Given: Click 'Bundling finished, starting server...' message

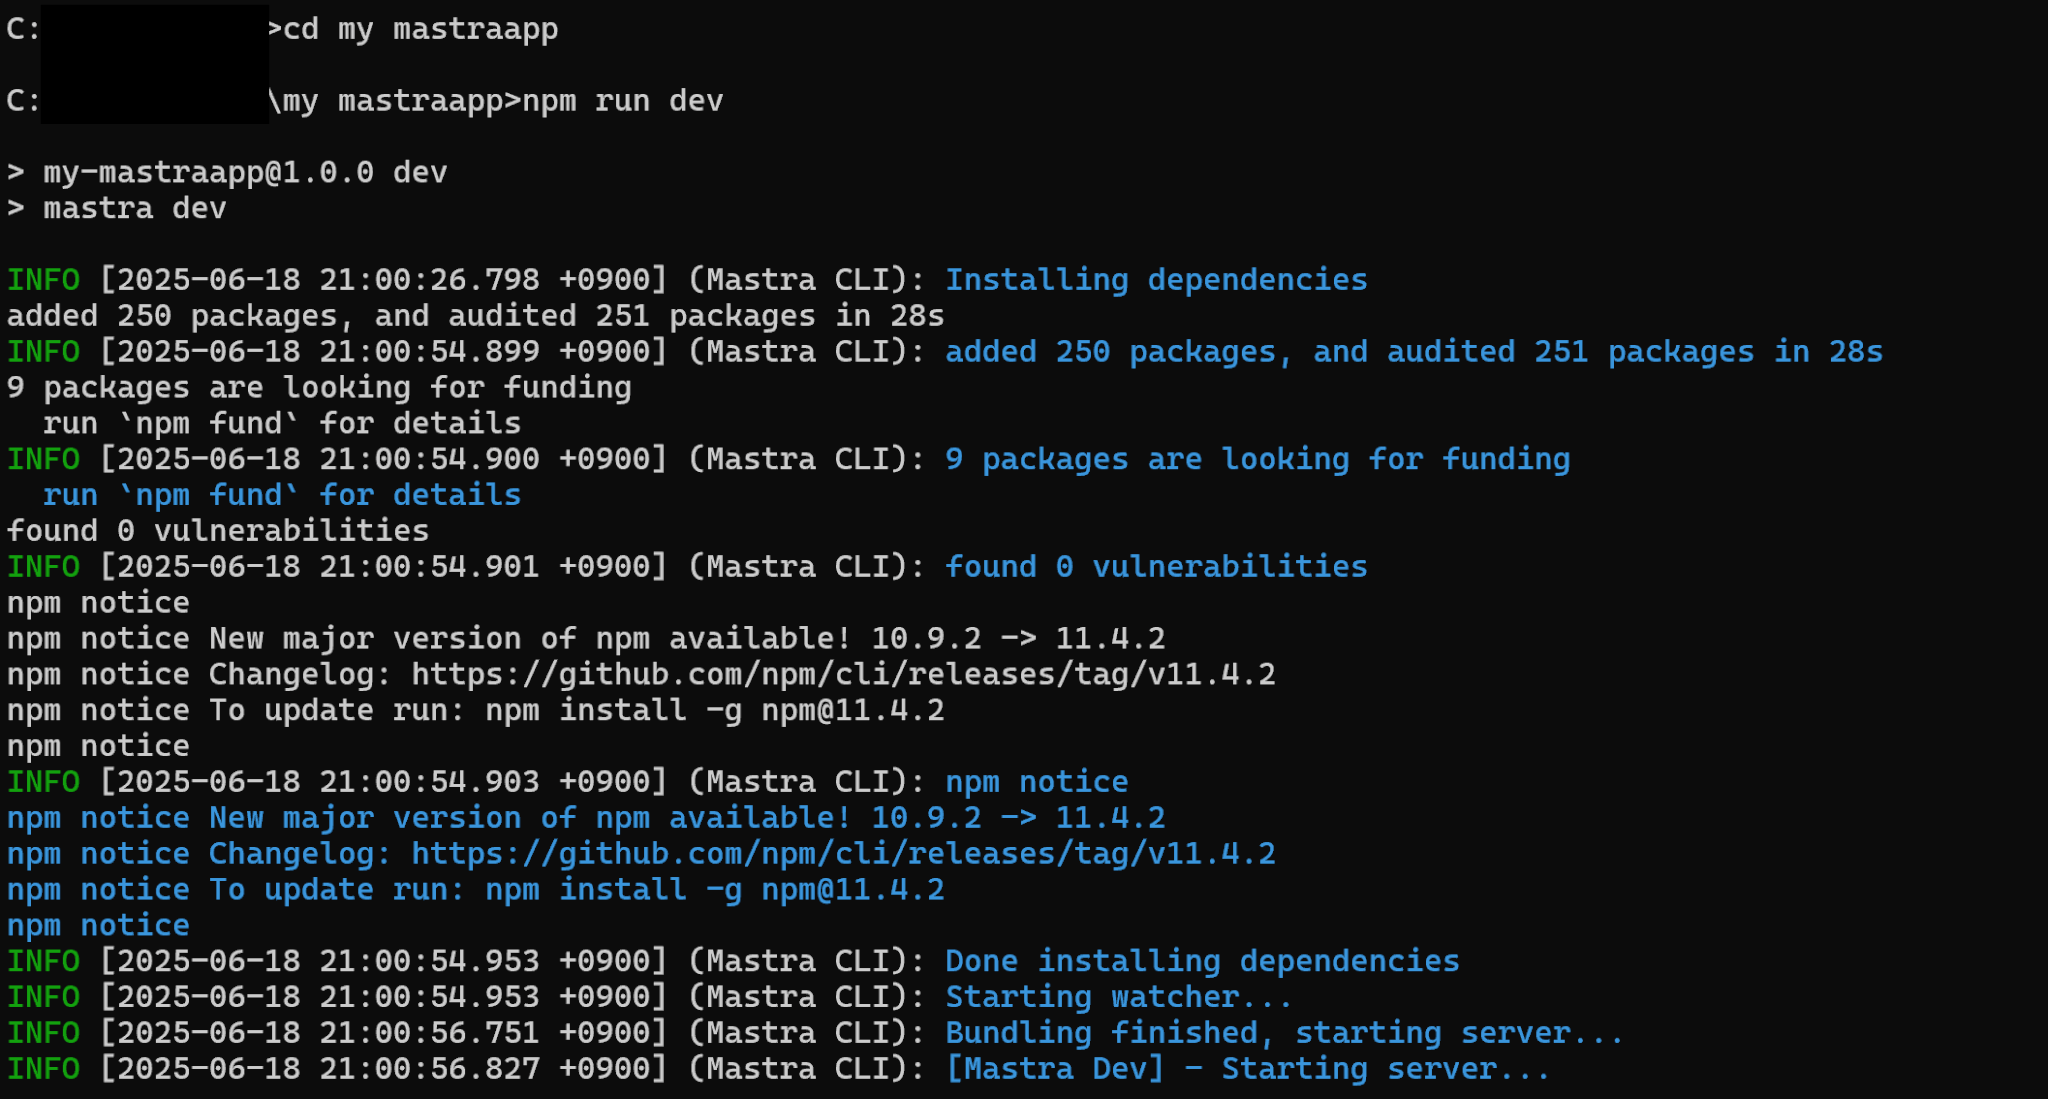Looking at the screenshot, I should (x=1285, y=1034).
